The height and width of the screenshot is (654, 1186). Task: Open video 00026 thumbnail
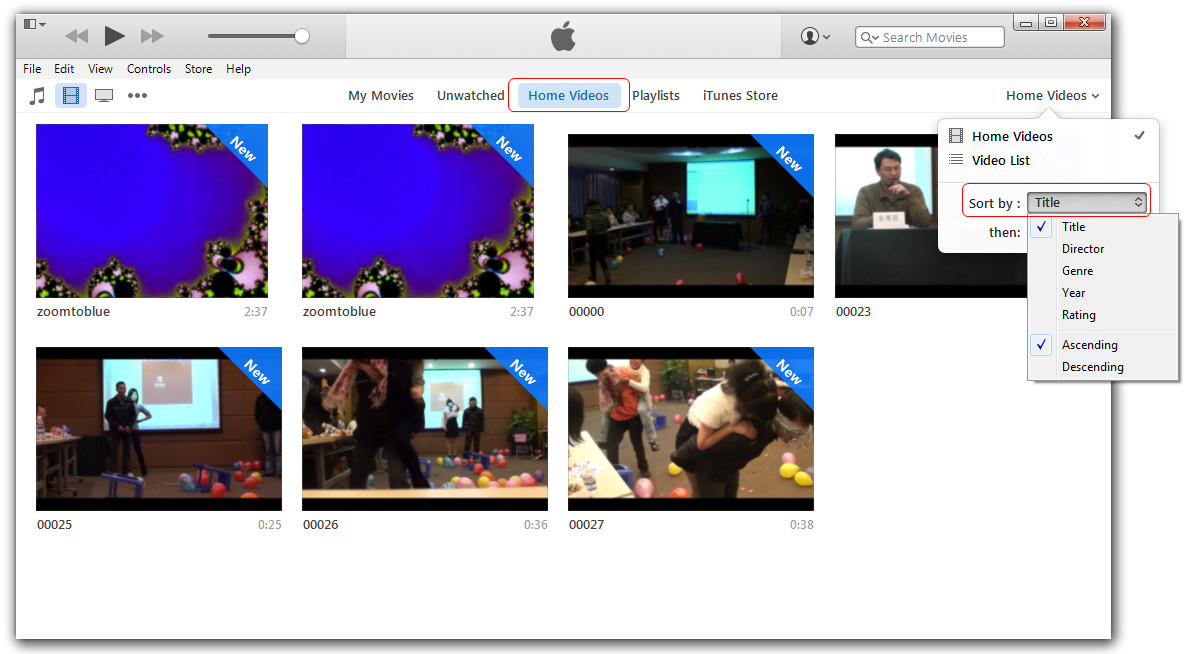coord(425,429)
